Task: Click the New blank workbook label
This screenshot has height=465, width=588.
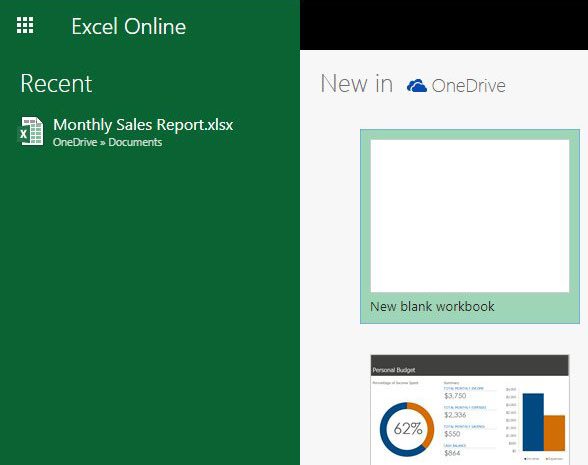Action: pyautogui.click(x=432, y=306)
